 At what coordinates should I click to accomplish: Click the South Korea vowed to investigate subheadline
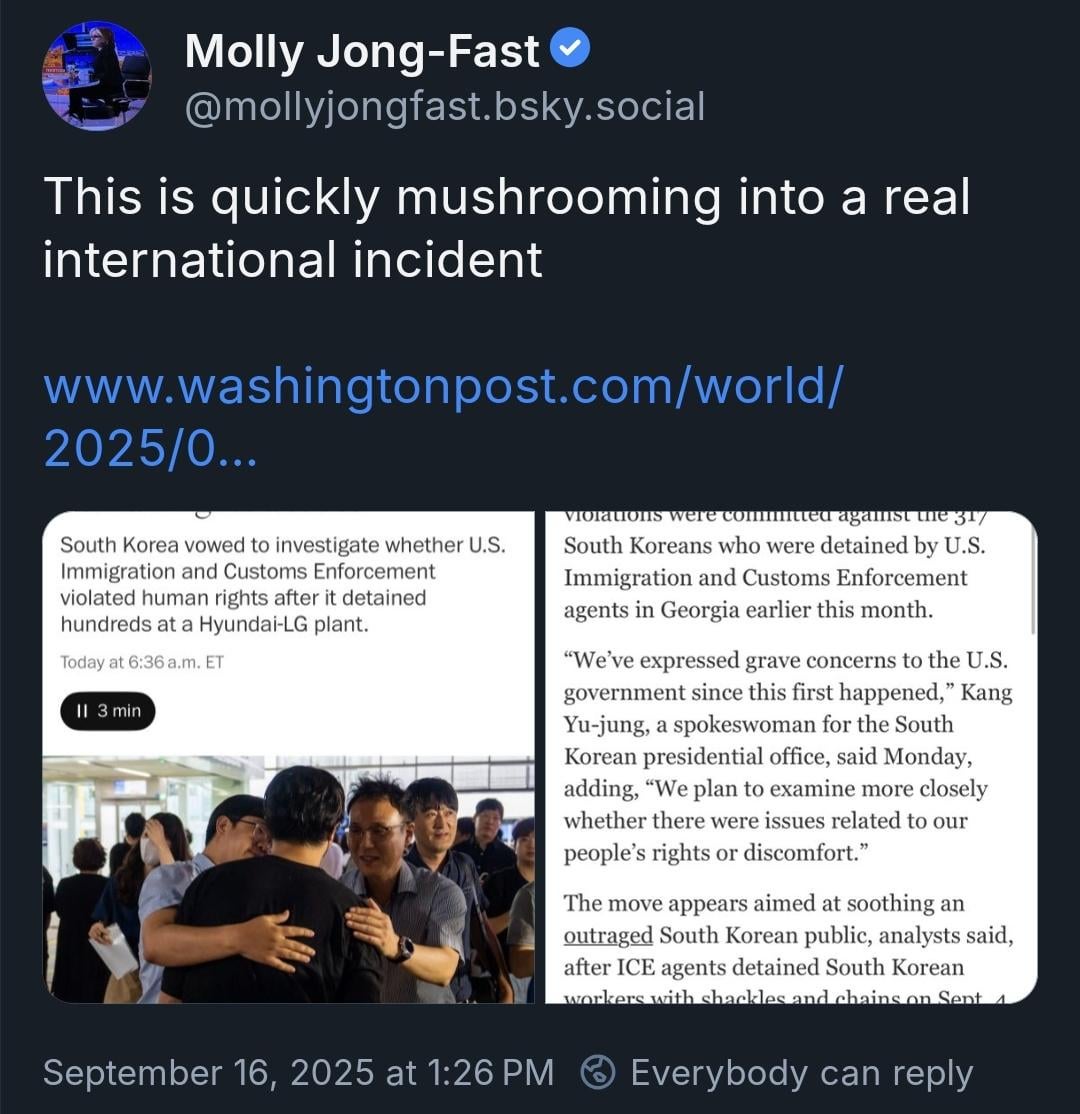(283, 584)
